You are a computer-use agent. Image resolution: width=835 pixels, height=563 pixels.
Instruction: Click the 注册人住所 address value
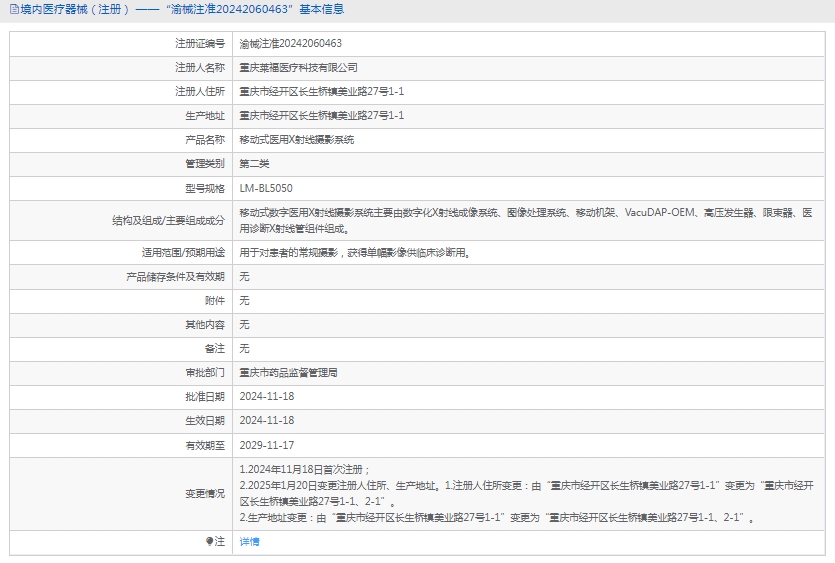pos(321,92)
